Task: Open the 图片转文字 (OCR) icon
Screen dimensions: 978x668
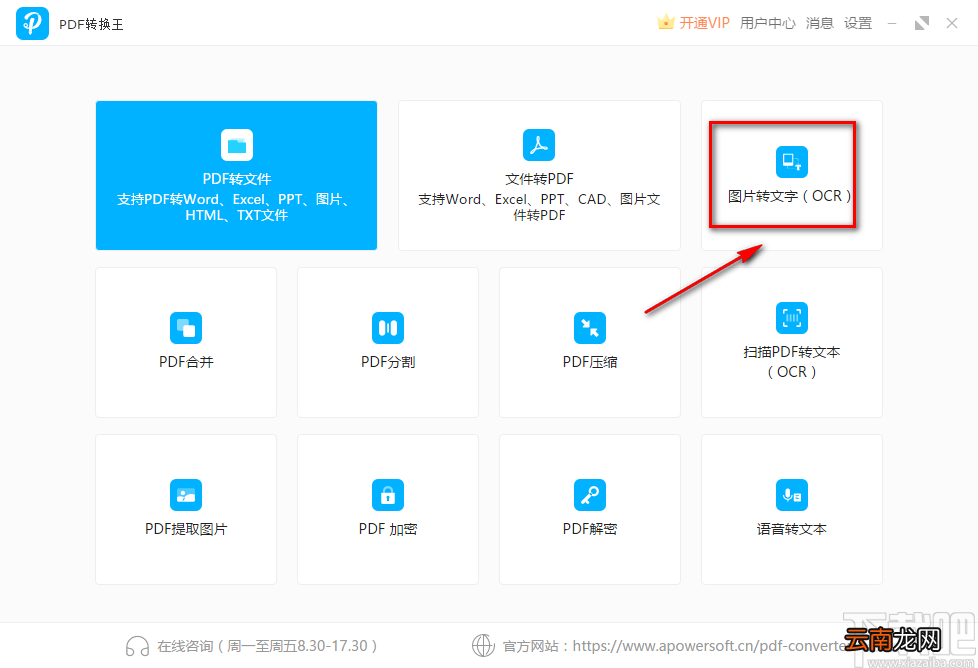Action: point(792,162)
